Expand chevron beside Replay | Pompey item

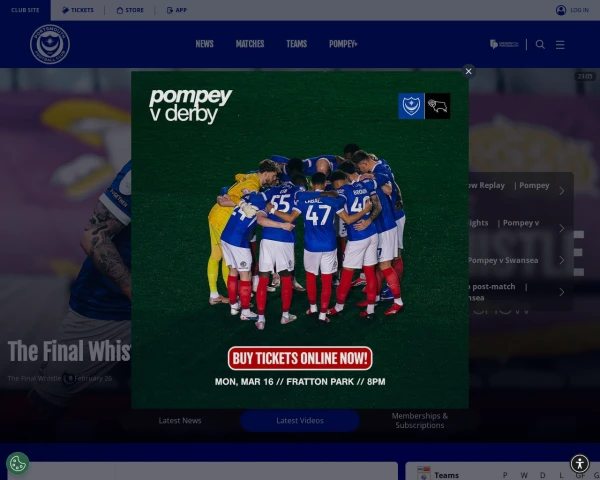[561, 191]
